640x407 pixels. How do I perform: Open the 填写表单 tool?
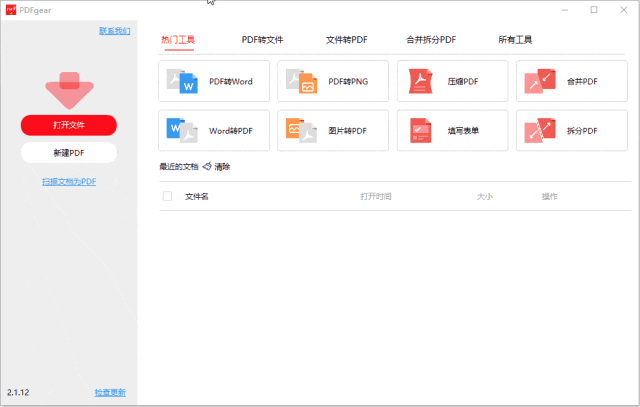click(452, 130)
